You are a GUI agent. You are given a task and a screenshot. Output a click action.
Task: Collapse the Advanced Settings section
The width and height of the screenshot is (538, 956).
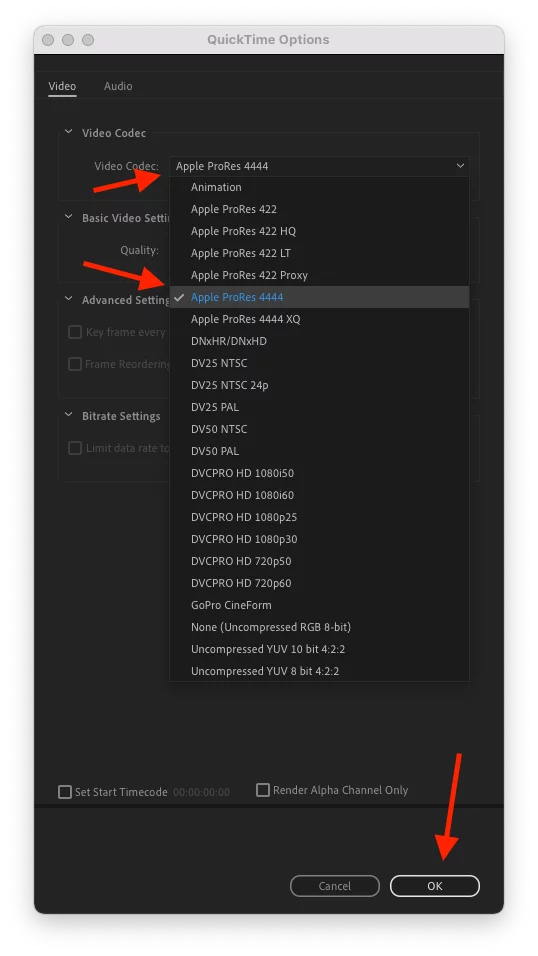pyautogui.click(x=68, y=299)
